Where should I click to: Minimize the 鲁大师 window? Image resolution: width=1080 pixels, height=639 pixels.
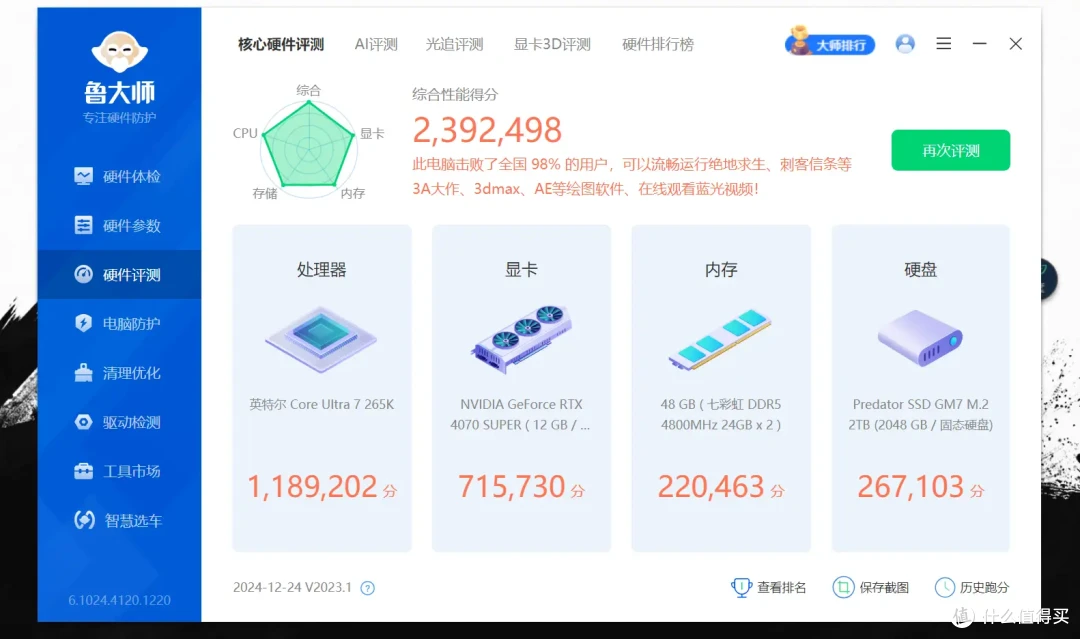tap(979, 43)
